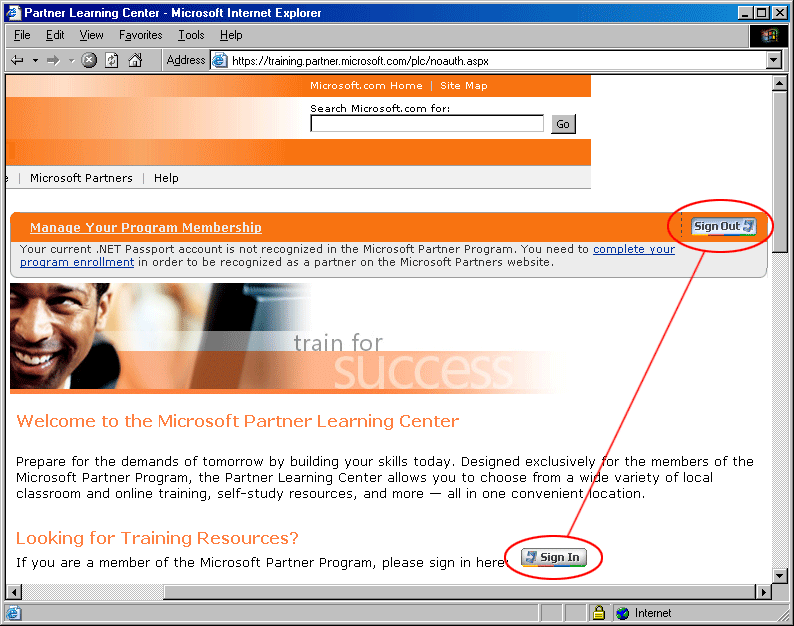Open the Tools menu

[191, 35]
